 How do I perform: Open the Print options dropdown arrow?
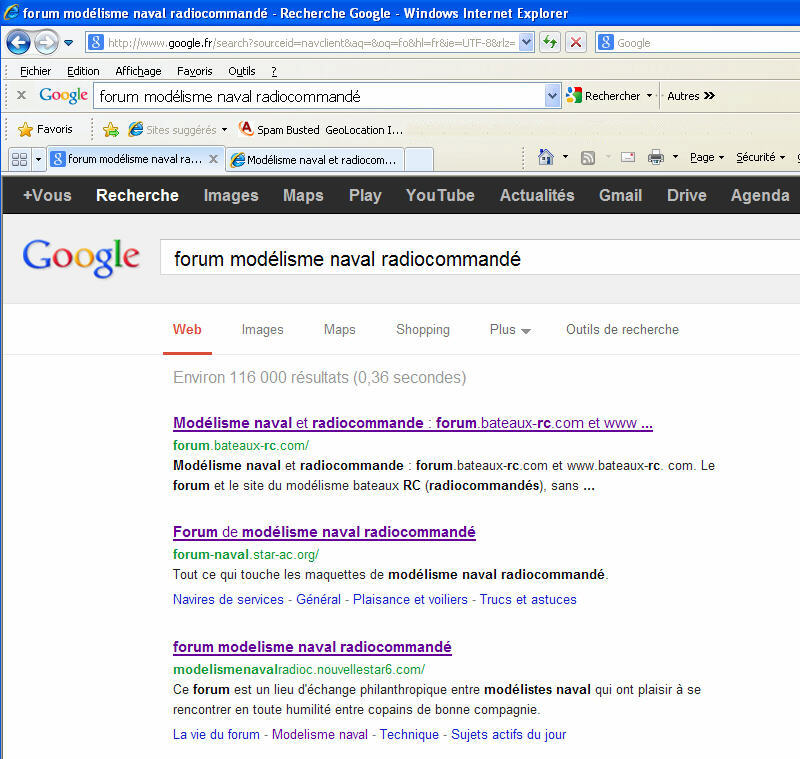pyautogui.click(x=675, y=157)
